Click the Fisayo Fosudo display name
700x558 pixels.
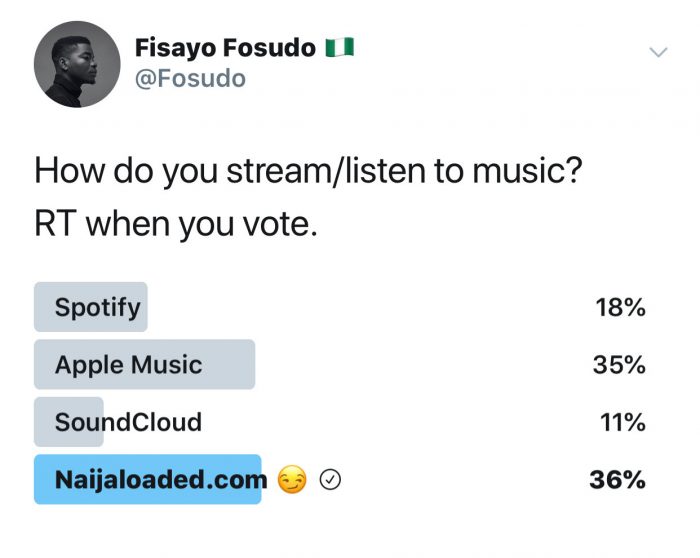click(x=225, y=48)
